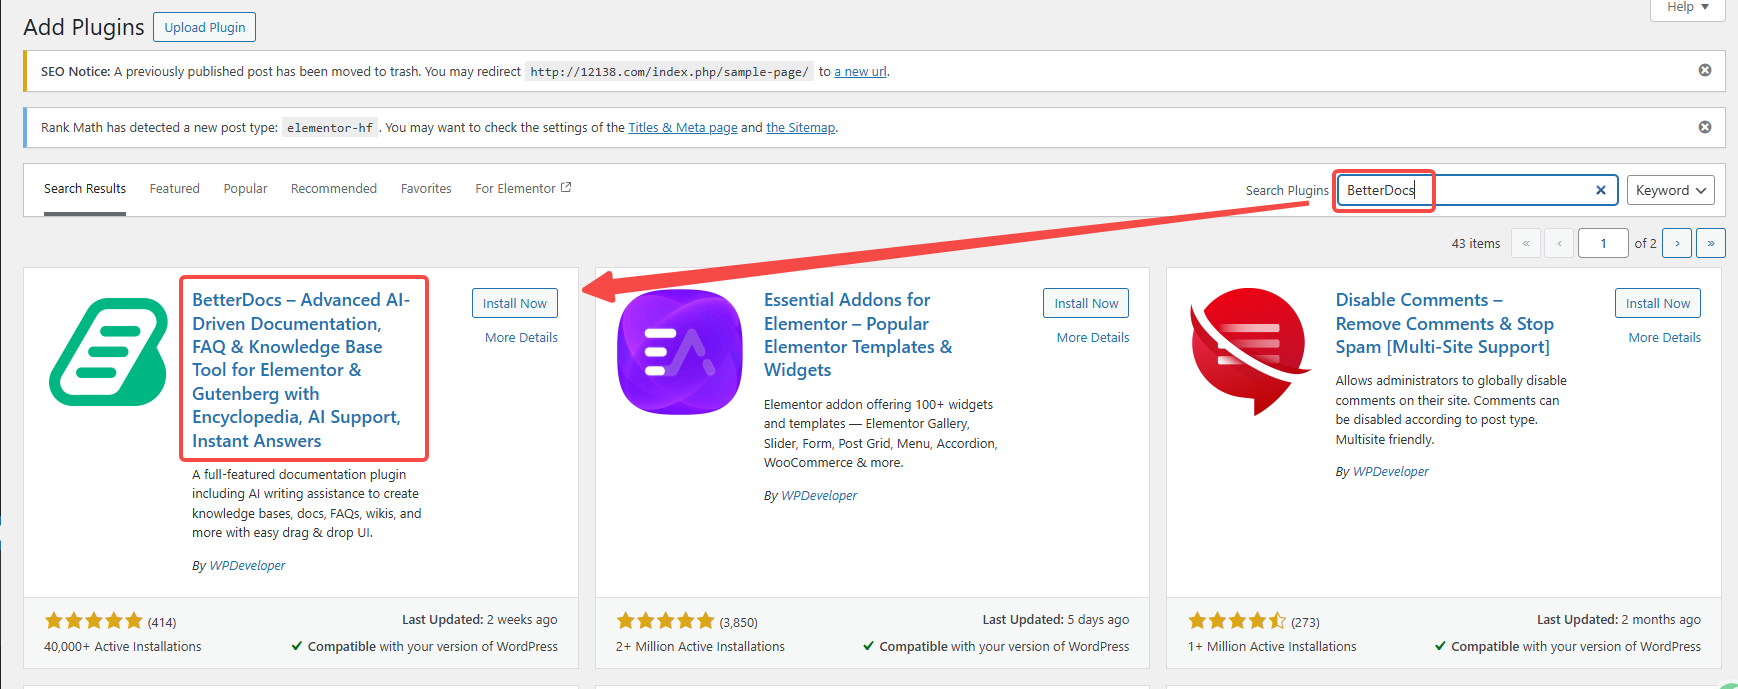This screenshot has height=689, width=1738.
Task: Click the Upload Plugin button
Action: pos(204,27)
